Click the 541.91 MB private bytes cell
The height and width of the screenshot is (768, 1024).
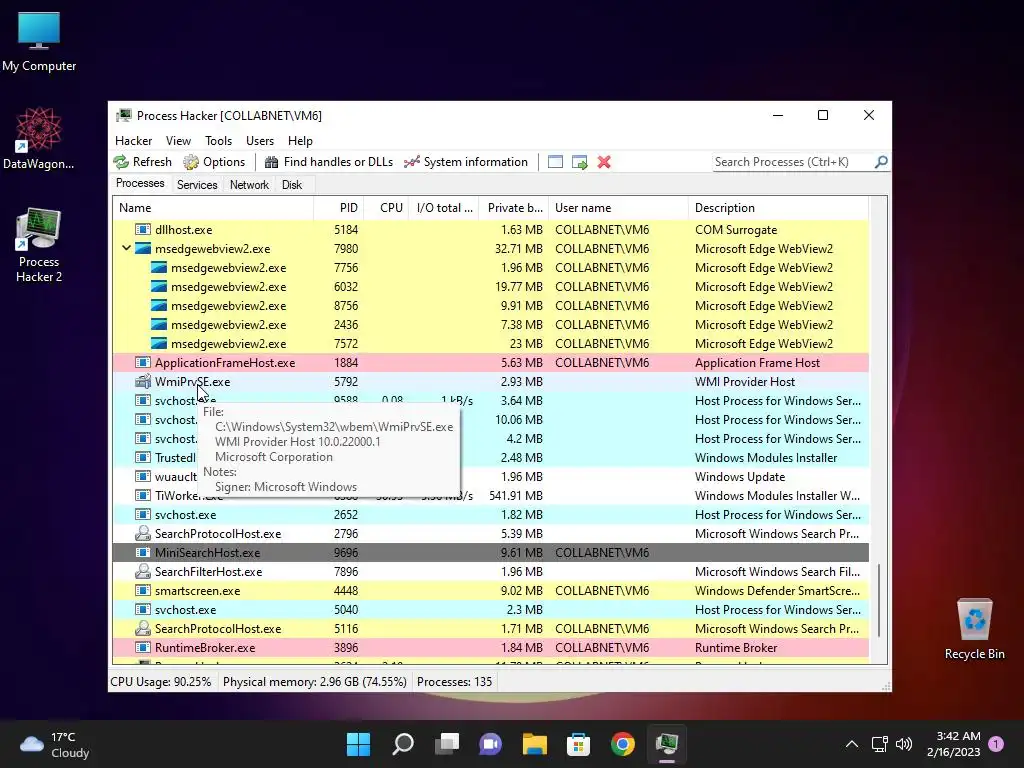(516, 496)
